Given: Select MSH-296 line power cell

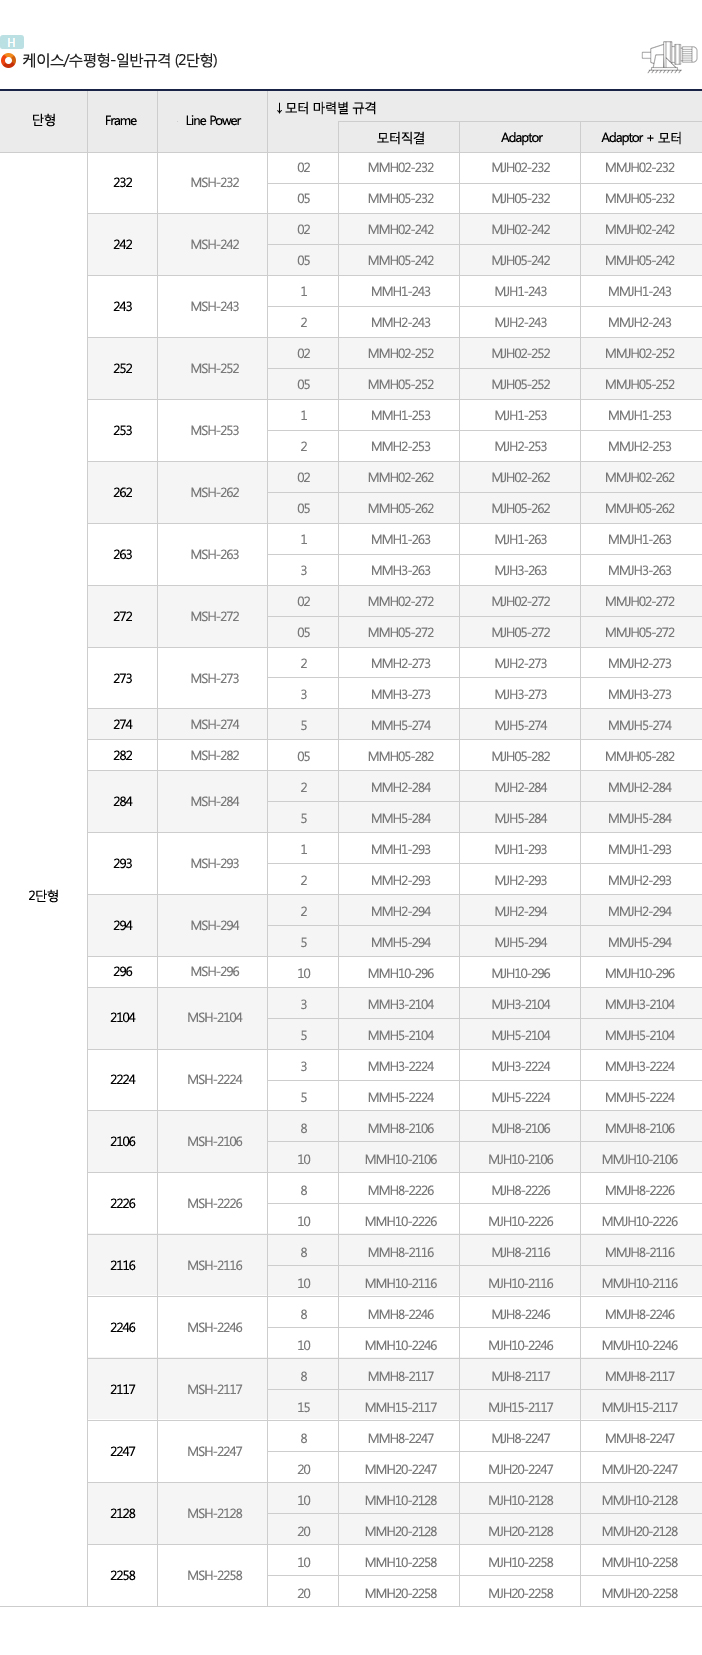Looking at the screenshot, I should 214,972.
